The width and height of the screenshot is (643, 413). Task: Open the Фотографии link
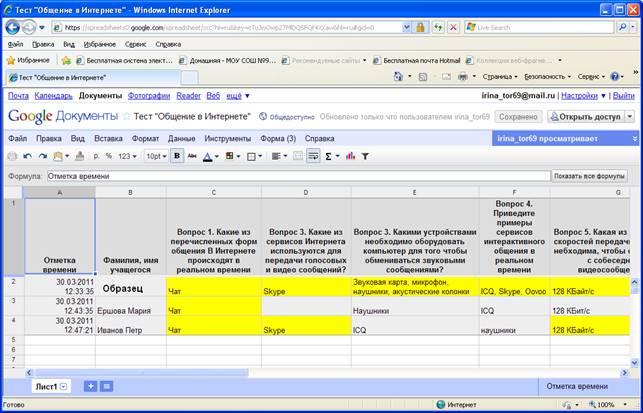149,96
